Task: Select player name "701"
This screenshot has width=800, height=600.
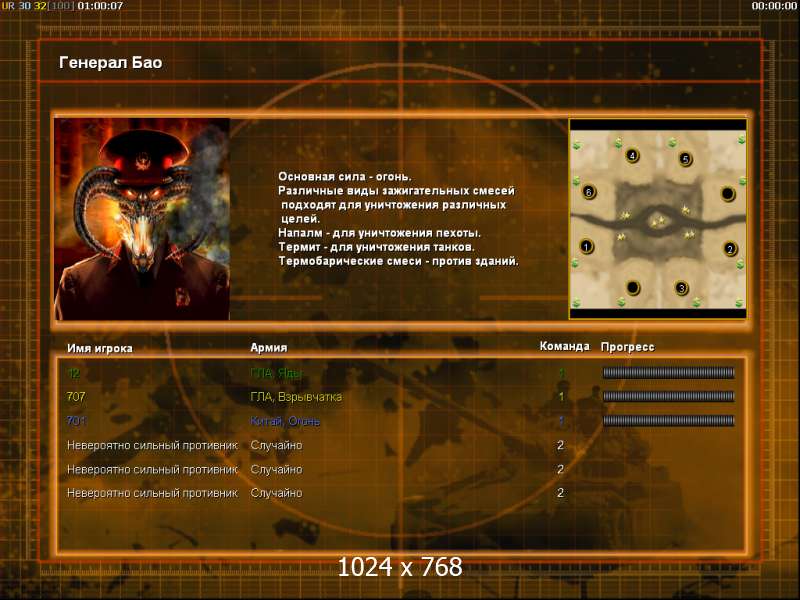Action: [76, 421]
